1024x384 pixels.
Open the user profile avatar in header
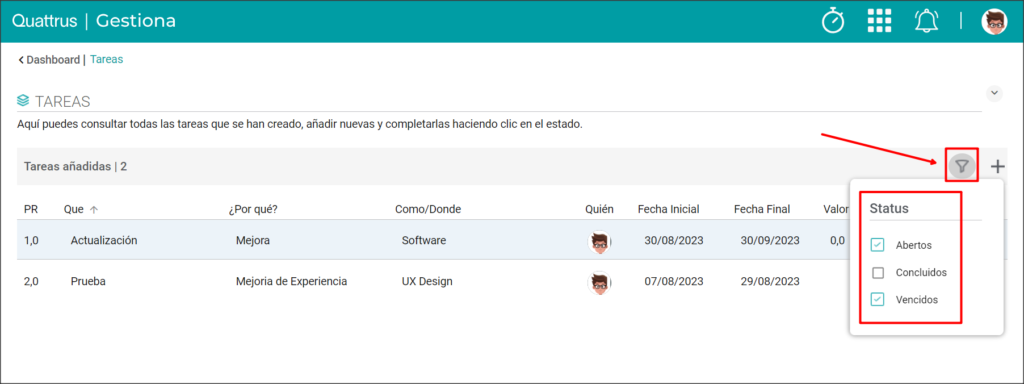[994, 22]
